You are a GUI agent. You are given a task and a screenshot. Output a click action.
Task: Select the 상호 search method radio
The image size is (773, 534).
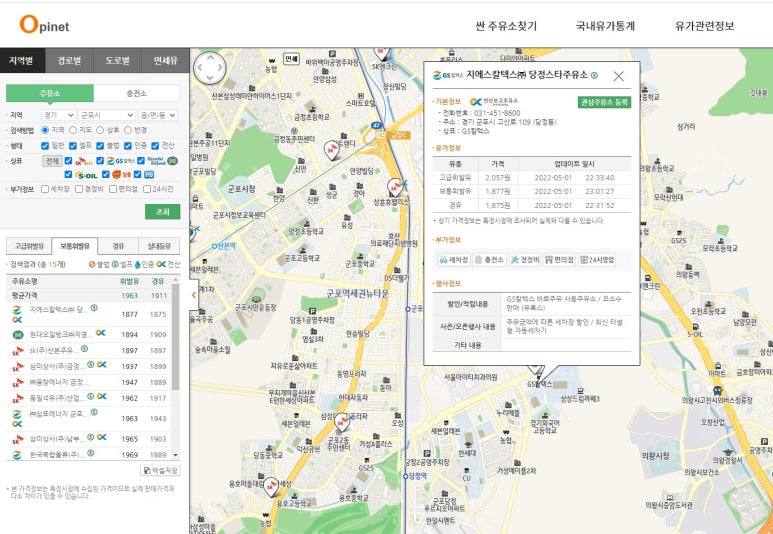[100, 130]
